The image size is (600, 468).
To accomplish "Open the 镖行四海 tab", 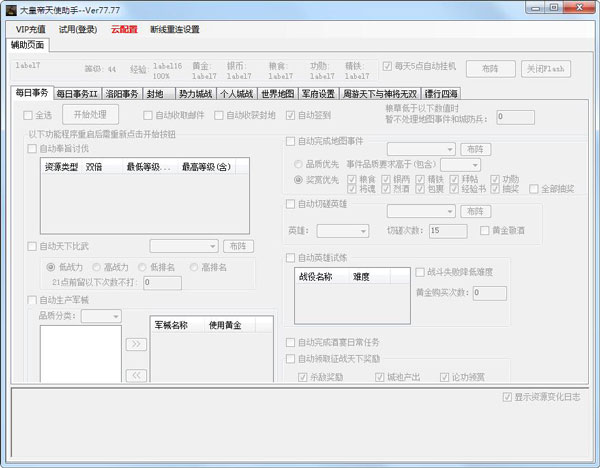I will (441, 94).
